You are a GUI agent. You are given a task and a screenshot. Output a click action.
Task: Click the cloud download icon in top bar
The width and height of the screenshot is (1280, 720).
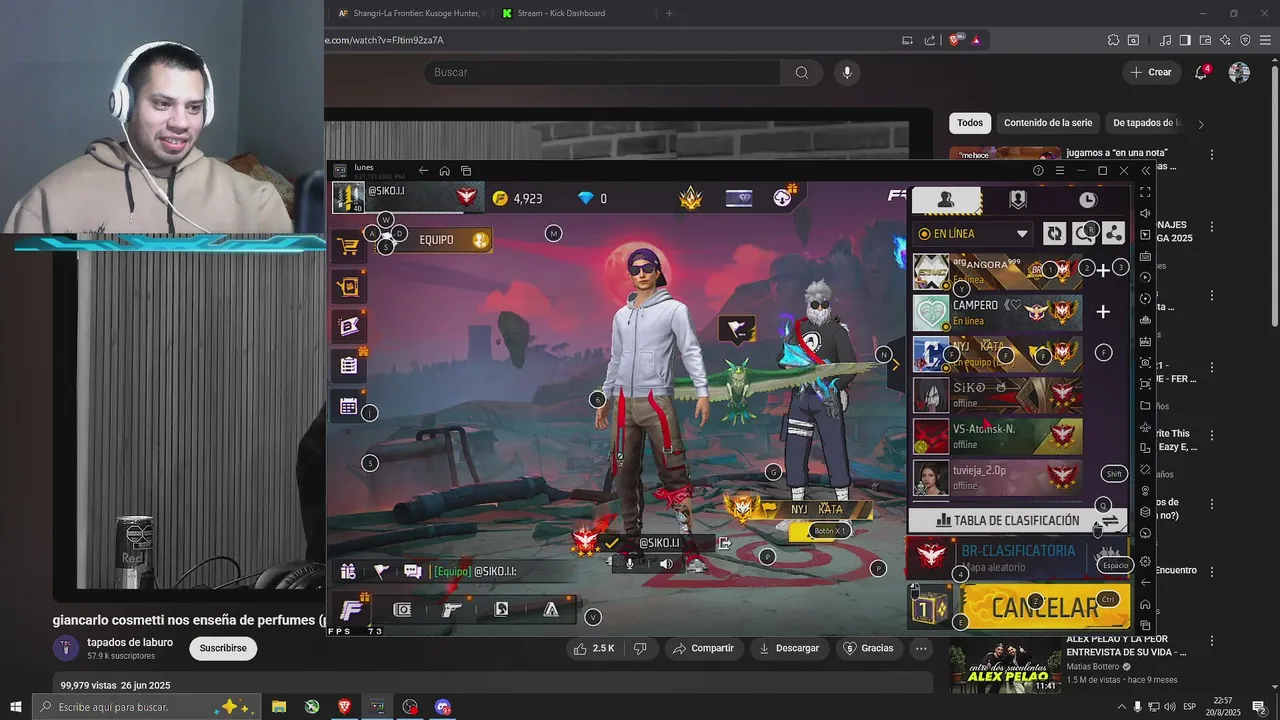(x=783, y=198)
